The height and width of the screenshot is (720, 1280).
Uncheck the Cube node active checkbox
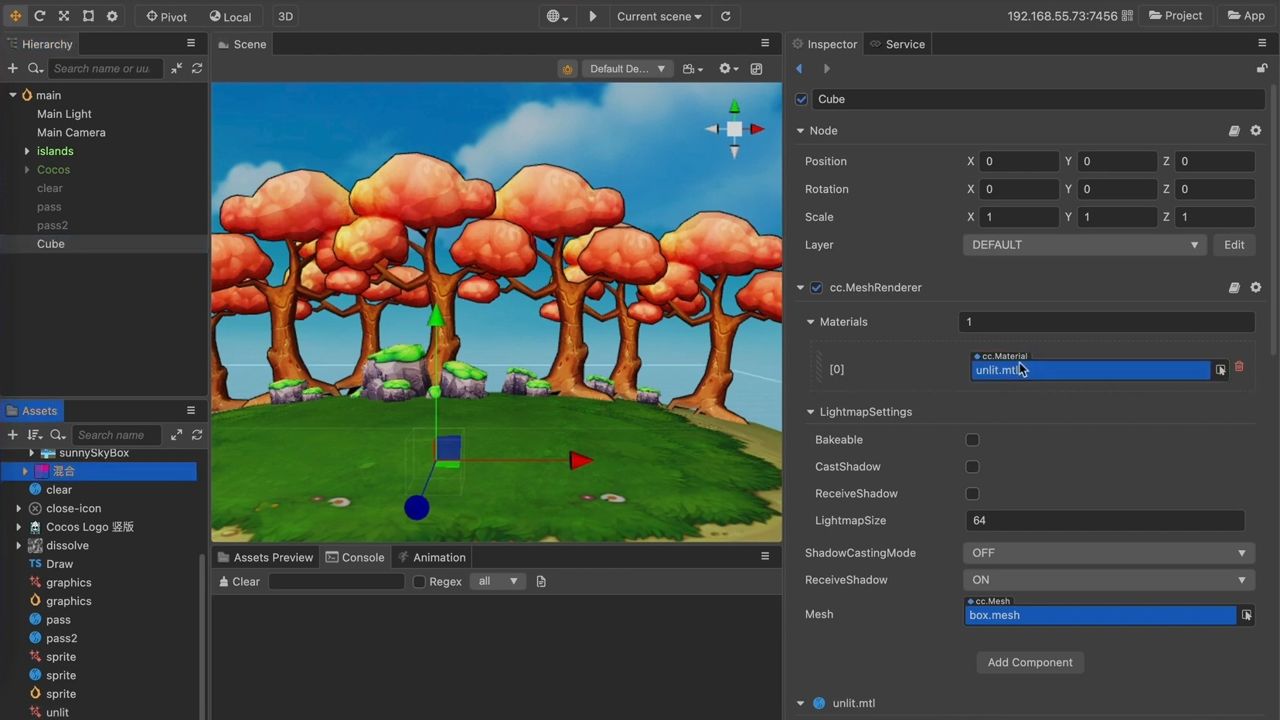(x=801, y=99)
